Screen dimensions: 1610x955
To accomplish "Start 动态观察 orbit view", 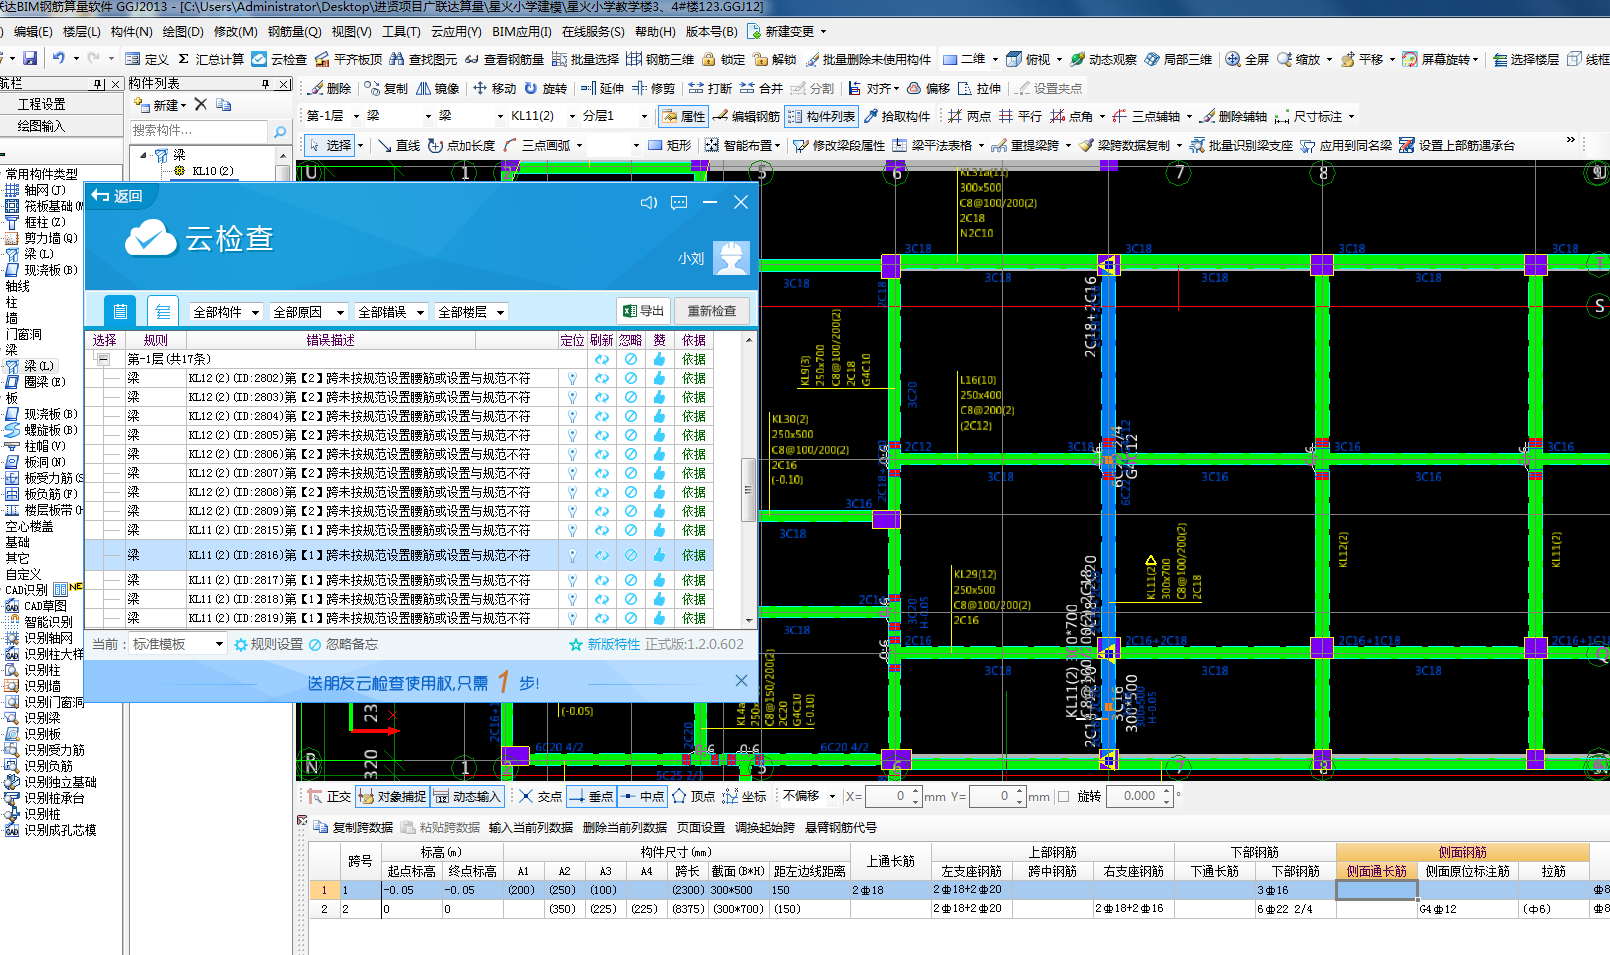I will pos(1103,59).
